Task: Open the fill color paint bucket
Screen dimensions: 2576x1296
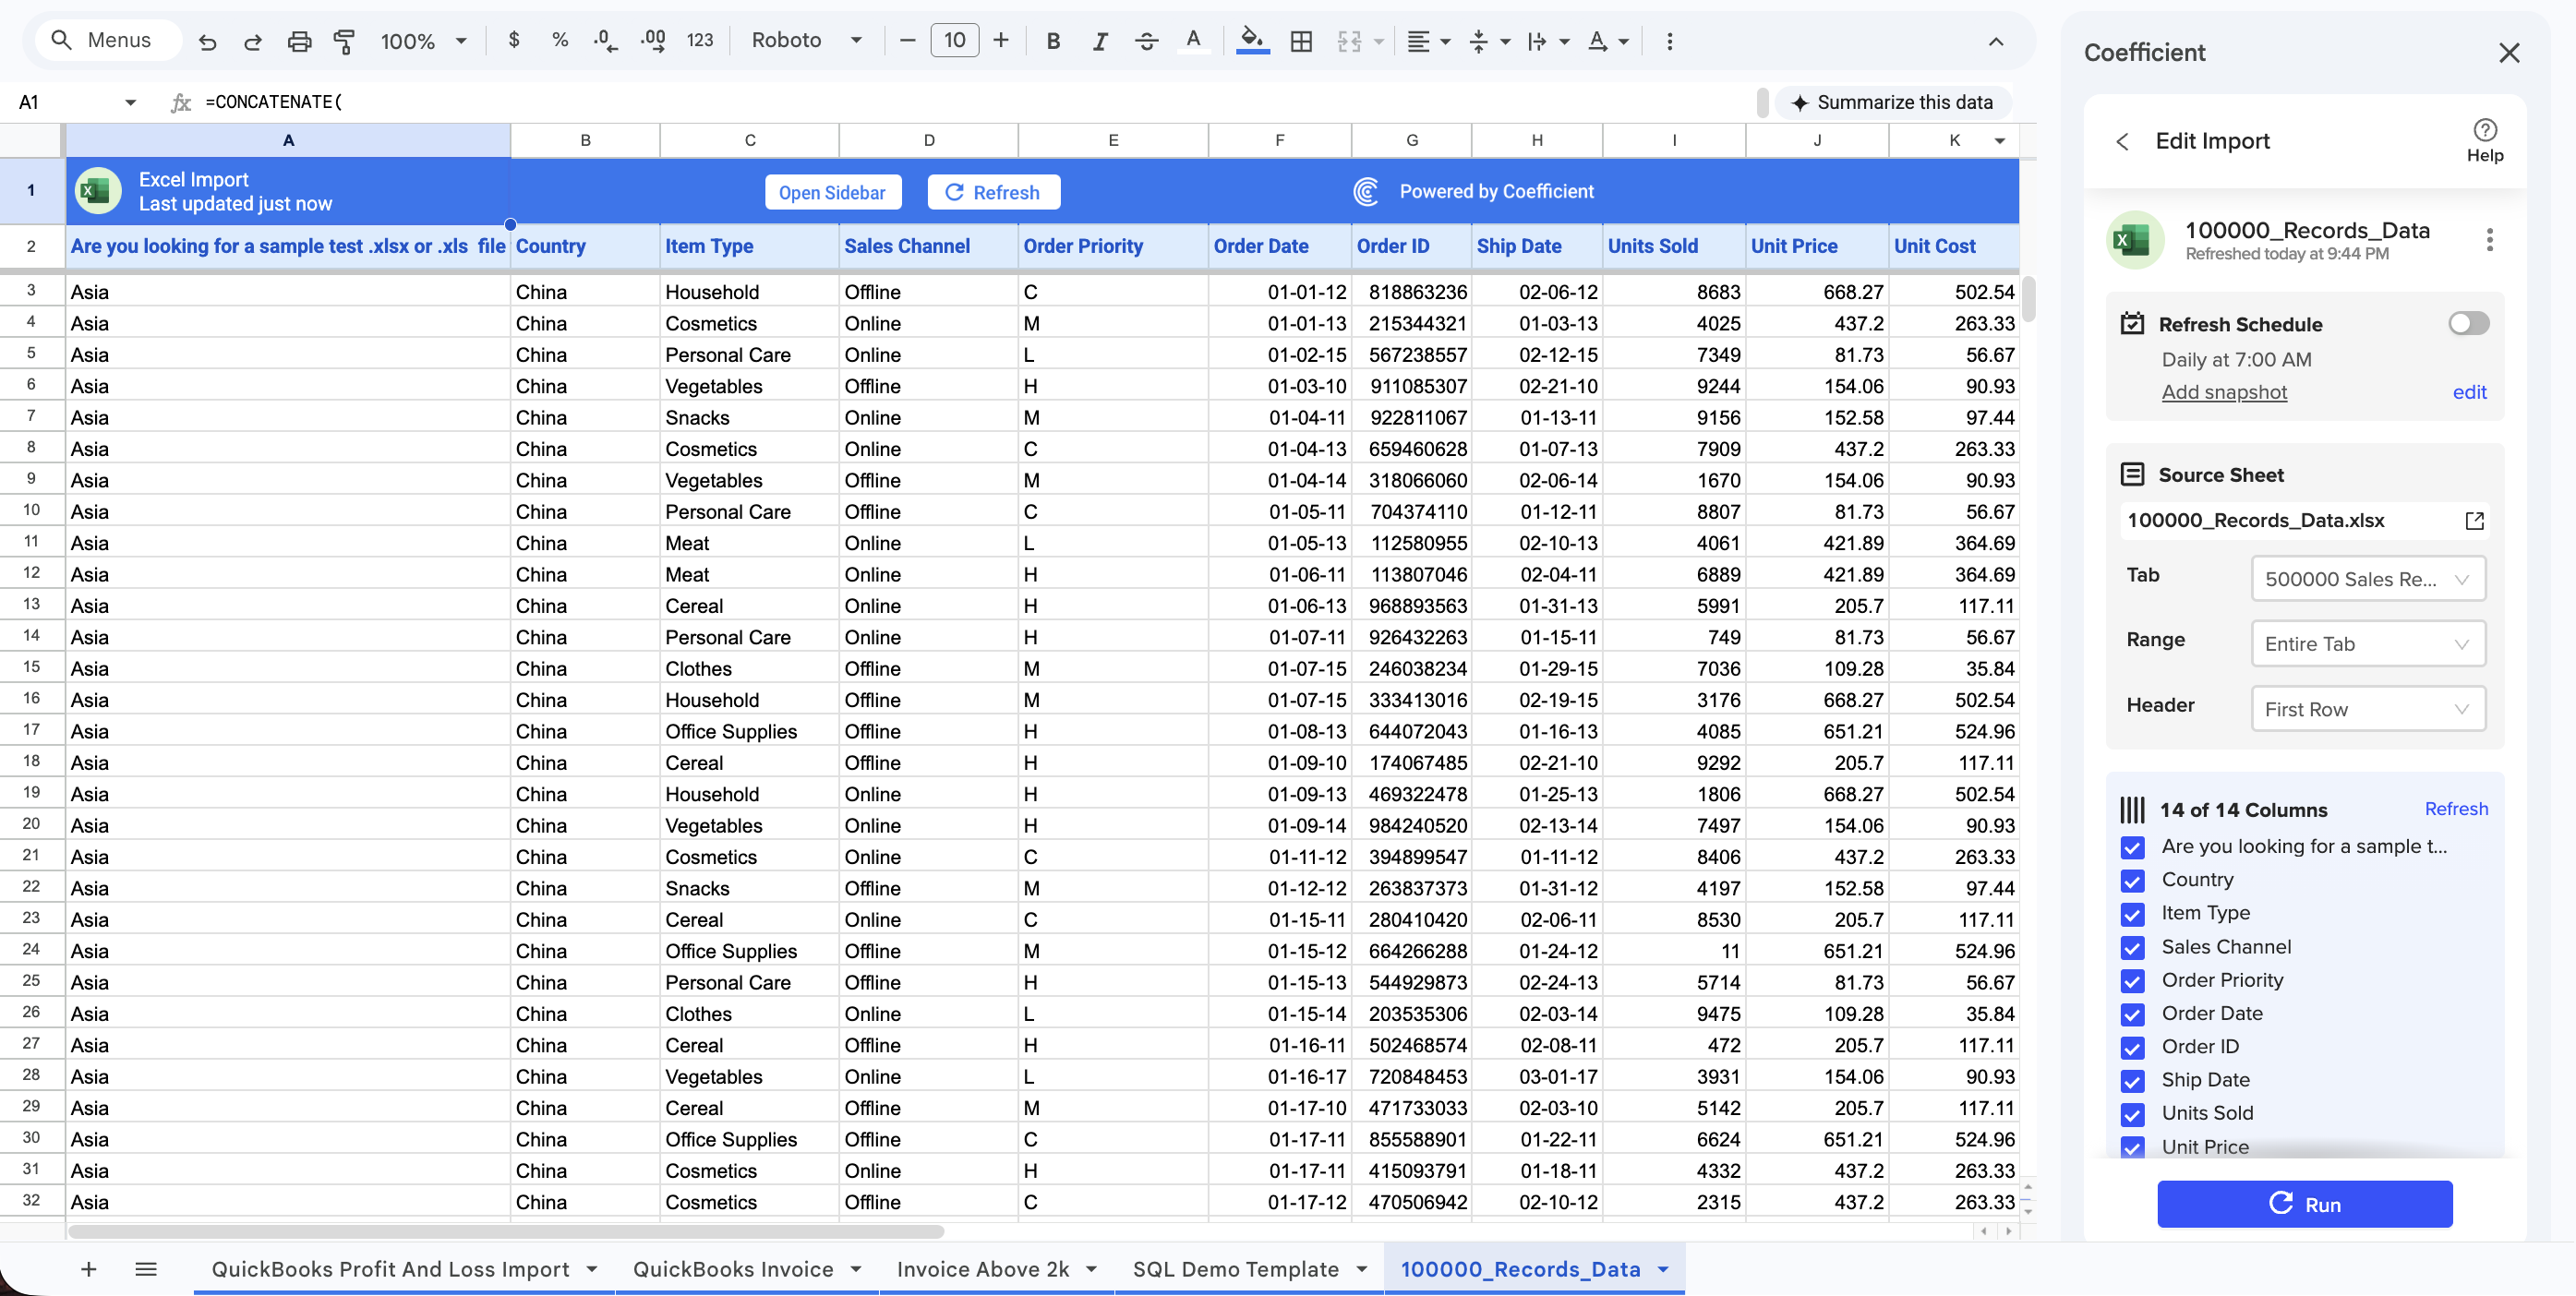Action: (1251, 41)
